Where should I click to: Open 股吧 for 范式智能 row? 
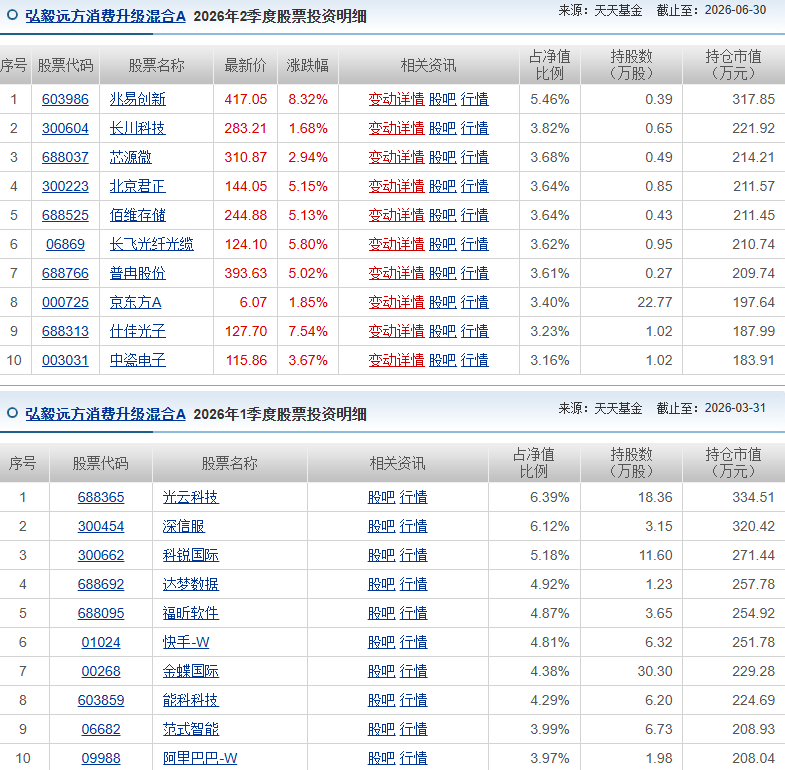[x=381, y=729]
